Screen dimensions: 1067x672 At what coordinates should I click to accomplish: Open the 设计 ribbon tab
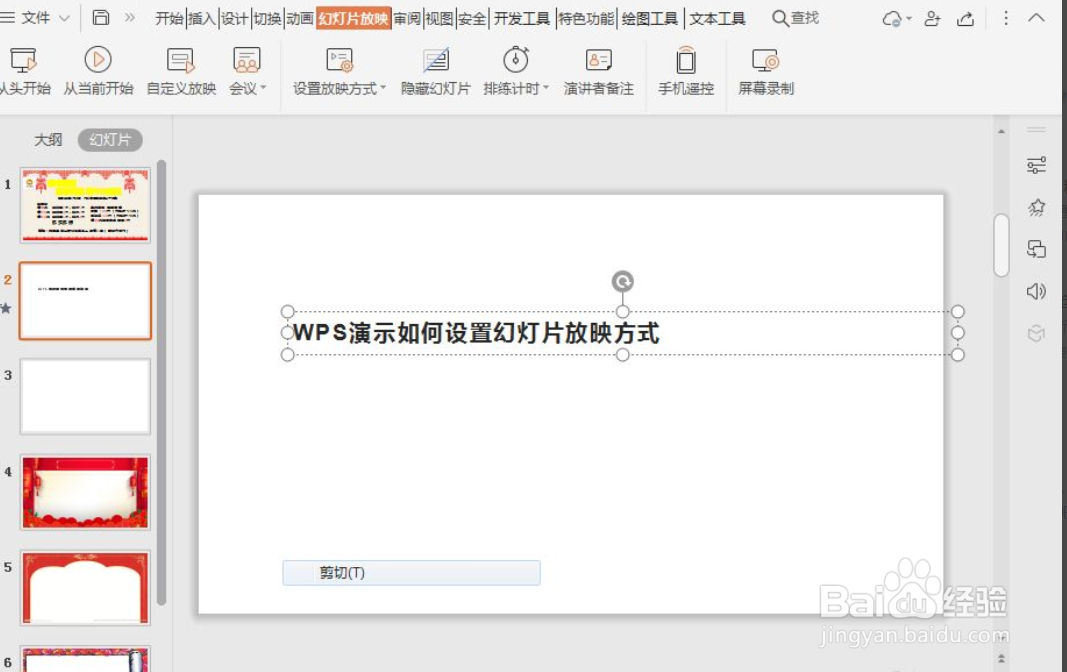pos(234,18)
